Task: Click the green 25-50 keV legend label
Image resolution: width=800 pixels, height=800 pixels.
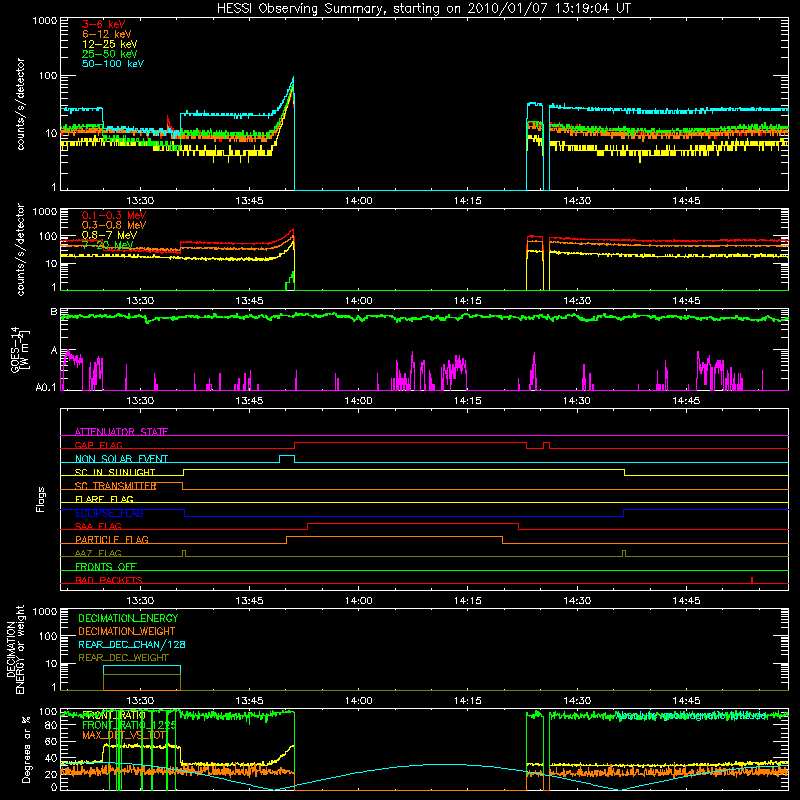Action: click(x=110, y=54)
